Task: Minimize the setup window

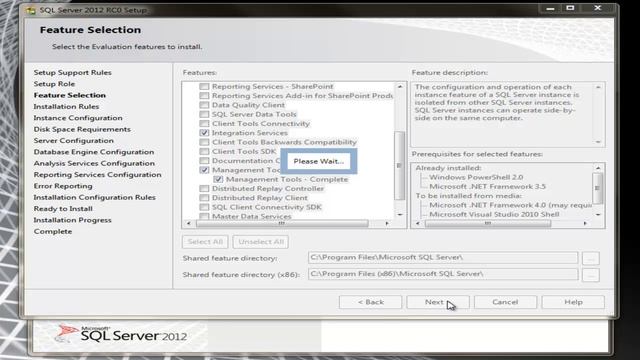Action: pyautogui.click(x=550, y=9)
